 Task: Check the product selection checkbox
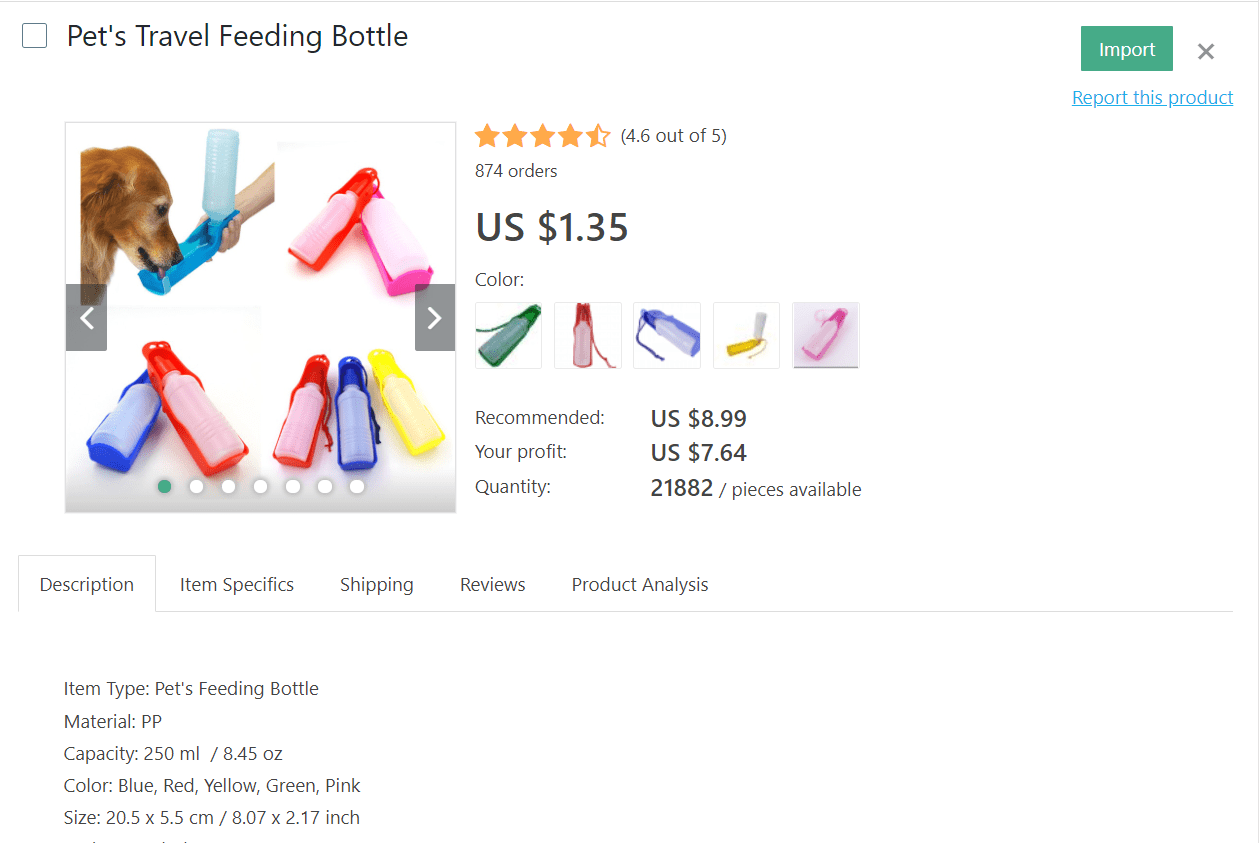(x=34, y=35)
